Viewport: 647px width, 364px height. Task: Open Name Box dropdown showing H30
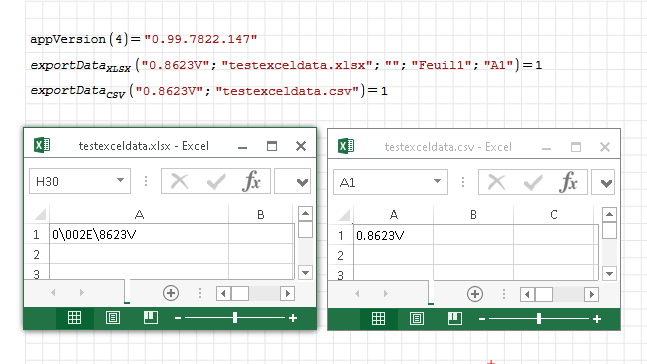(x=120, y=180)
